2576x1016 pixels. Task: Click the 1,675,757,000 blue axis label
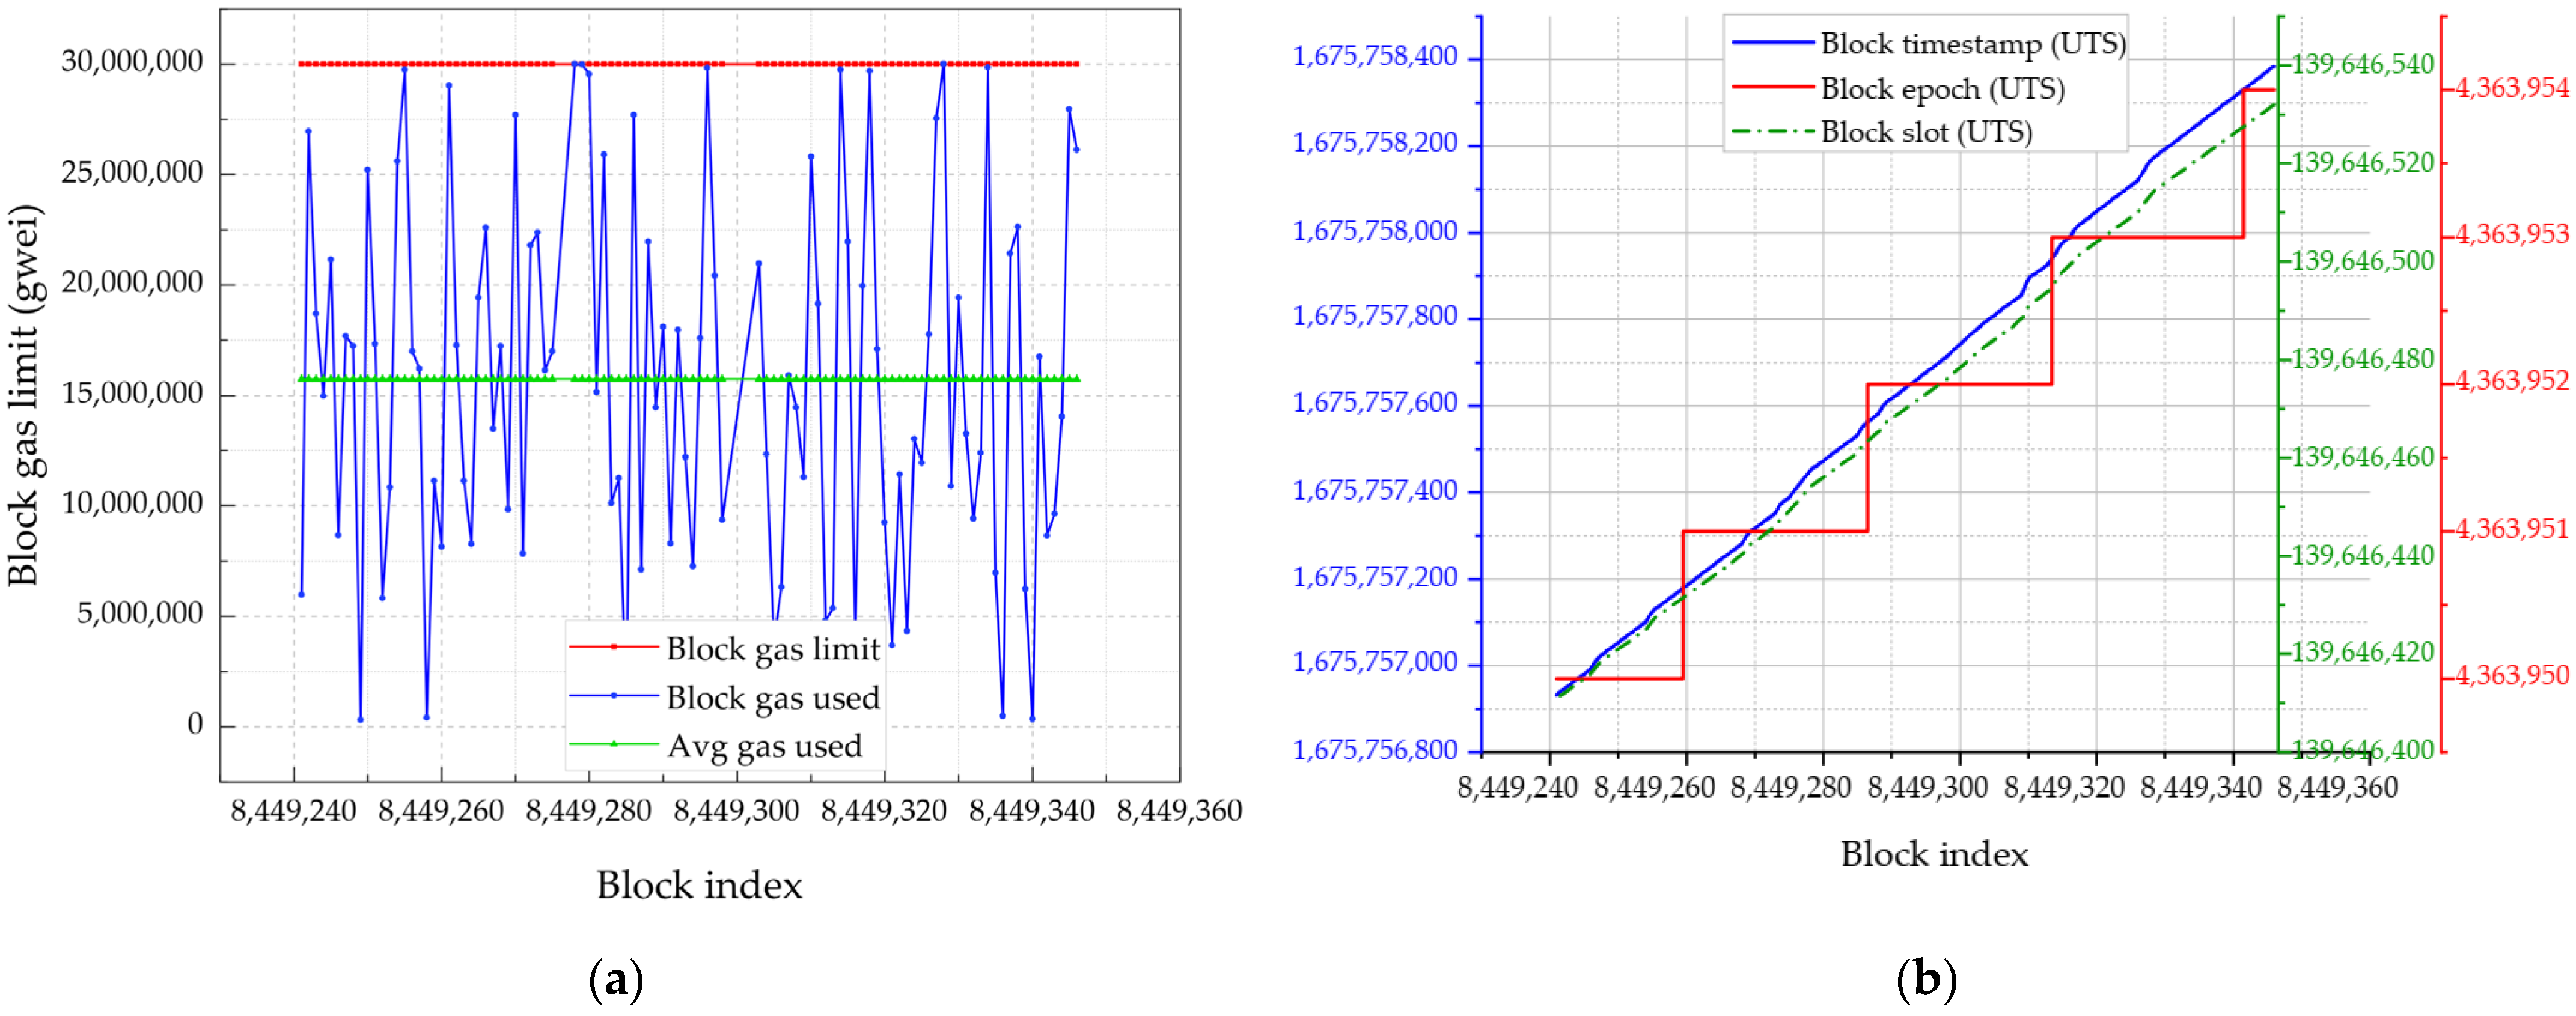(1375, 662)
